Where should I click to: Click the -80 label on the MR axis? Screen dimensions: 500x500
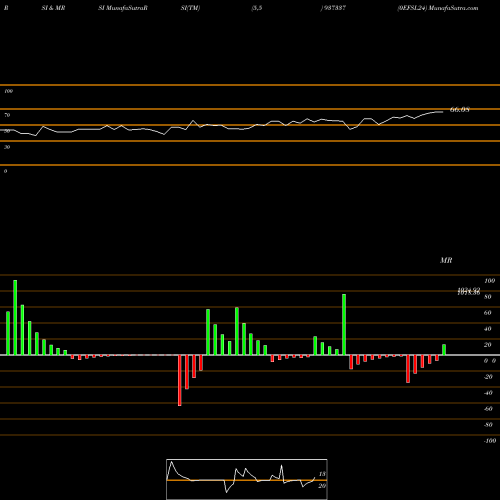pyautogui.click(x=488, y=425)
